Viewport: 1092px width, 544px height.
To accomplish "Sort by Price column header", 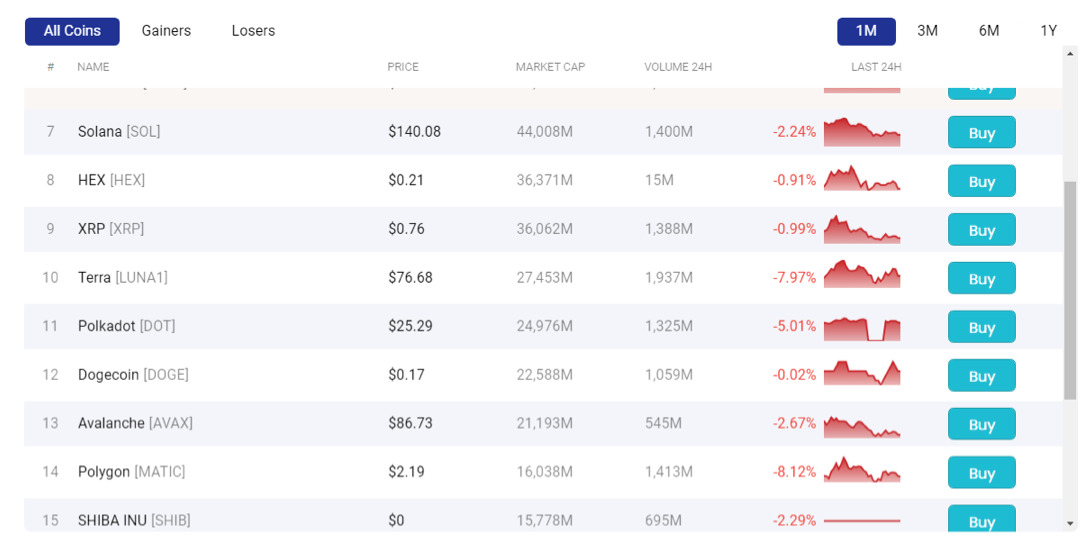I will coord(403,67).
